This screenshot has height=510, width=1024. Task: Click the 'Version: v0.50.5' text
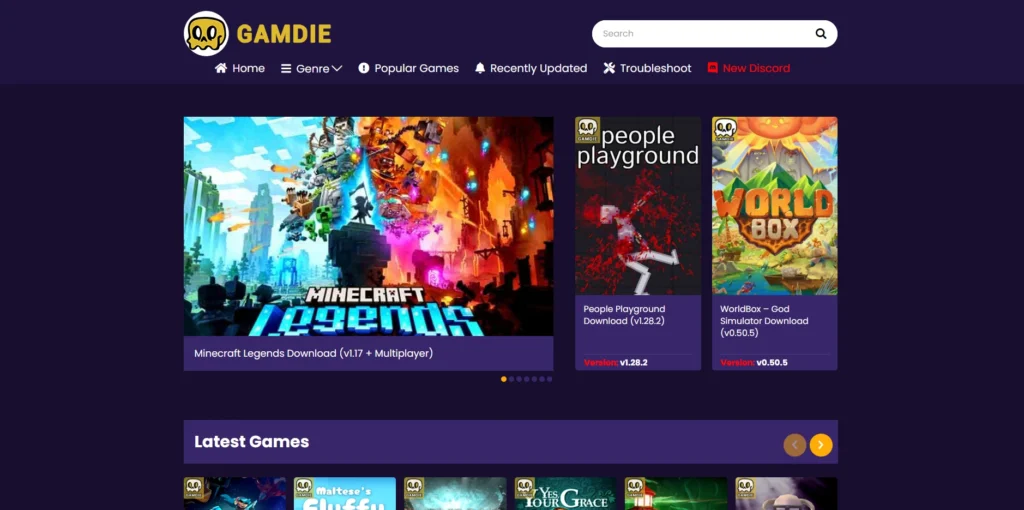(x=754, y=362)
